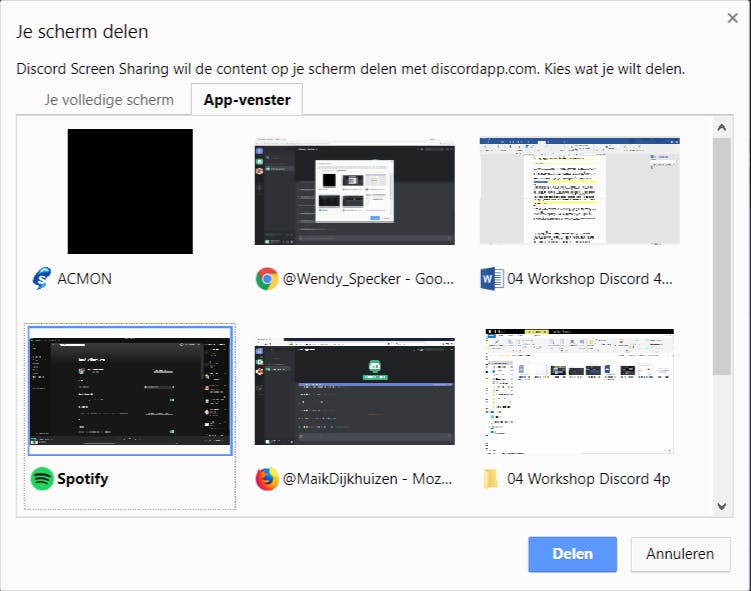
Task: Click the Firefox icon beside @MaikDijkhuizen
Action: click(267, 478)
